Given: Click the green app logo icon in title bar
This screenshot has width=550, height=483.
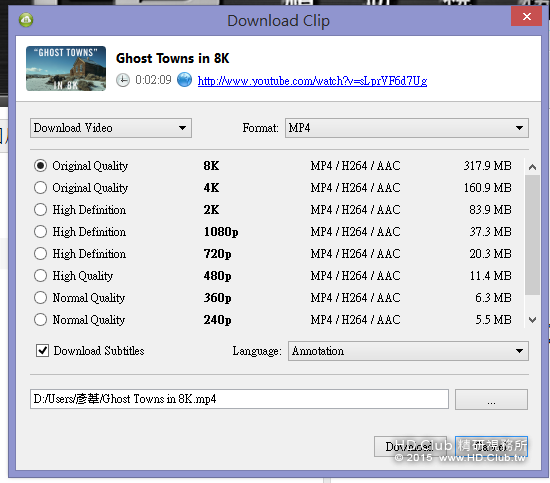Looking at the screenshot, I should point(26,20).
